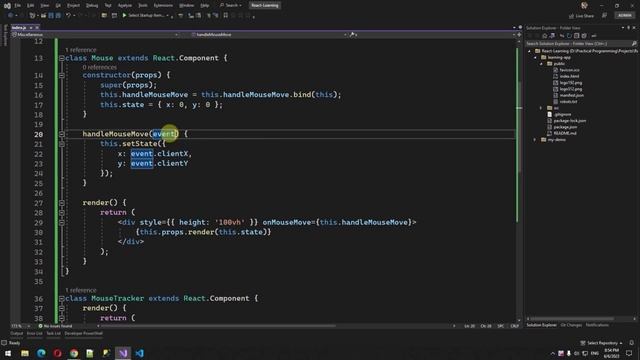
Task: Switch to the Output tab
Action: pos(17,333)
